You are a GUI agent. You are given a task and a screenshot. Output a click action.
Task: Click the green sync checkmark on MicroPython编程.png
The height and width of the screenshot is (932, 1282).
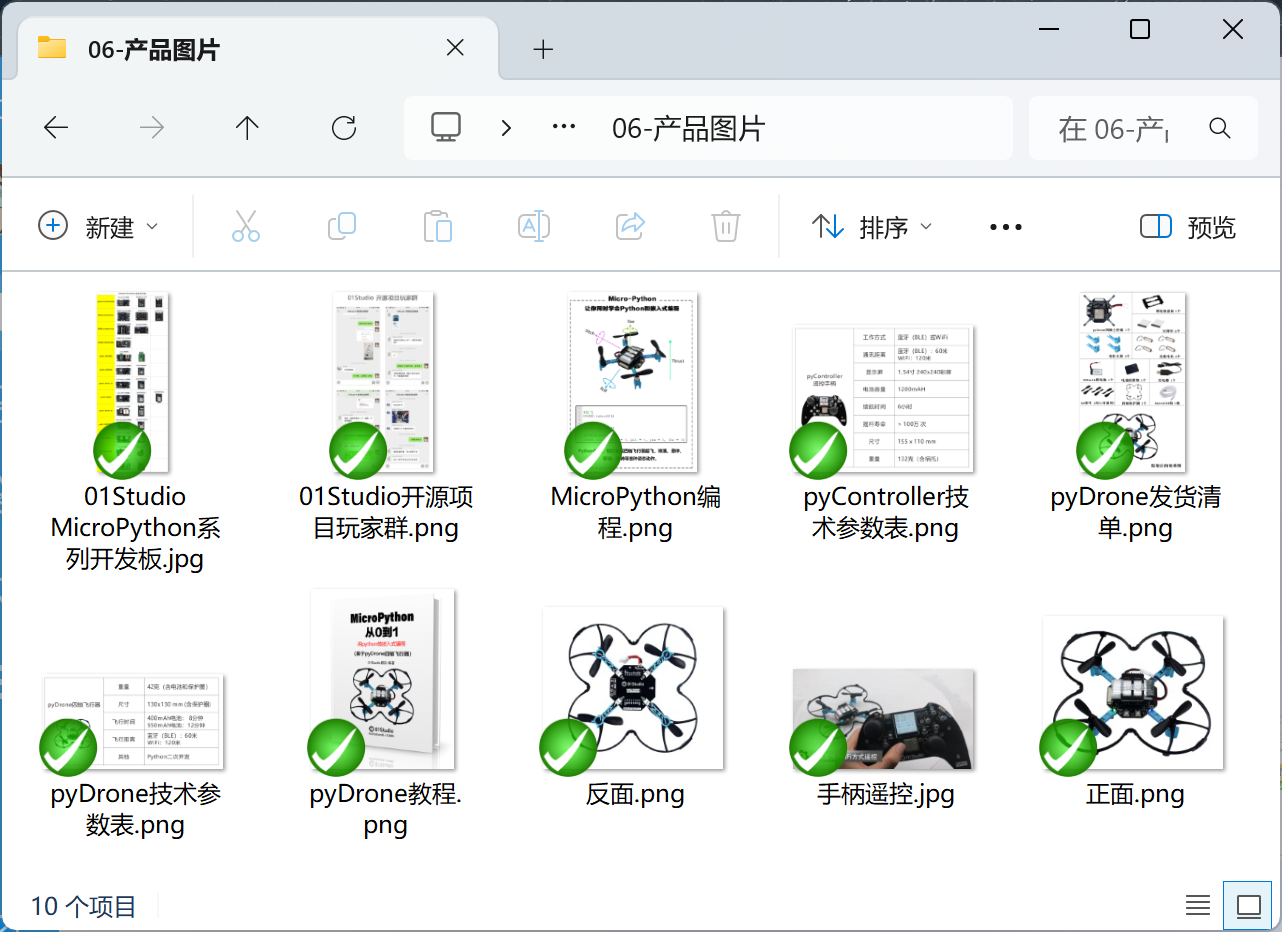tap(593, 450)
